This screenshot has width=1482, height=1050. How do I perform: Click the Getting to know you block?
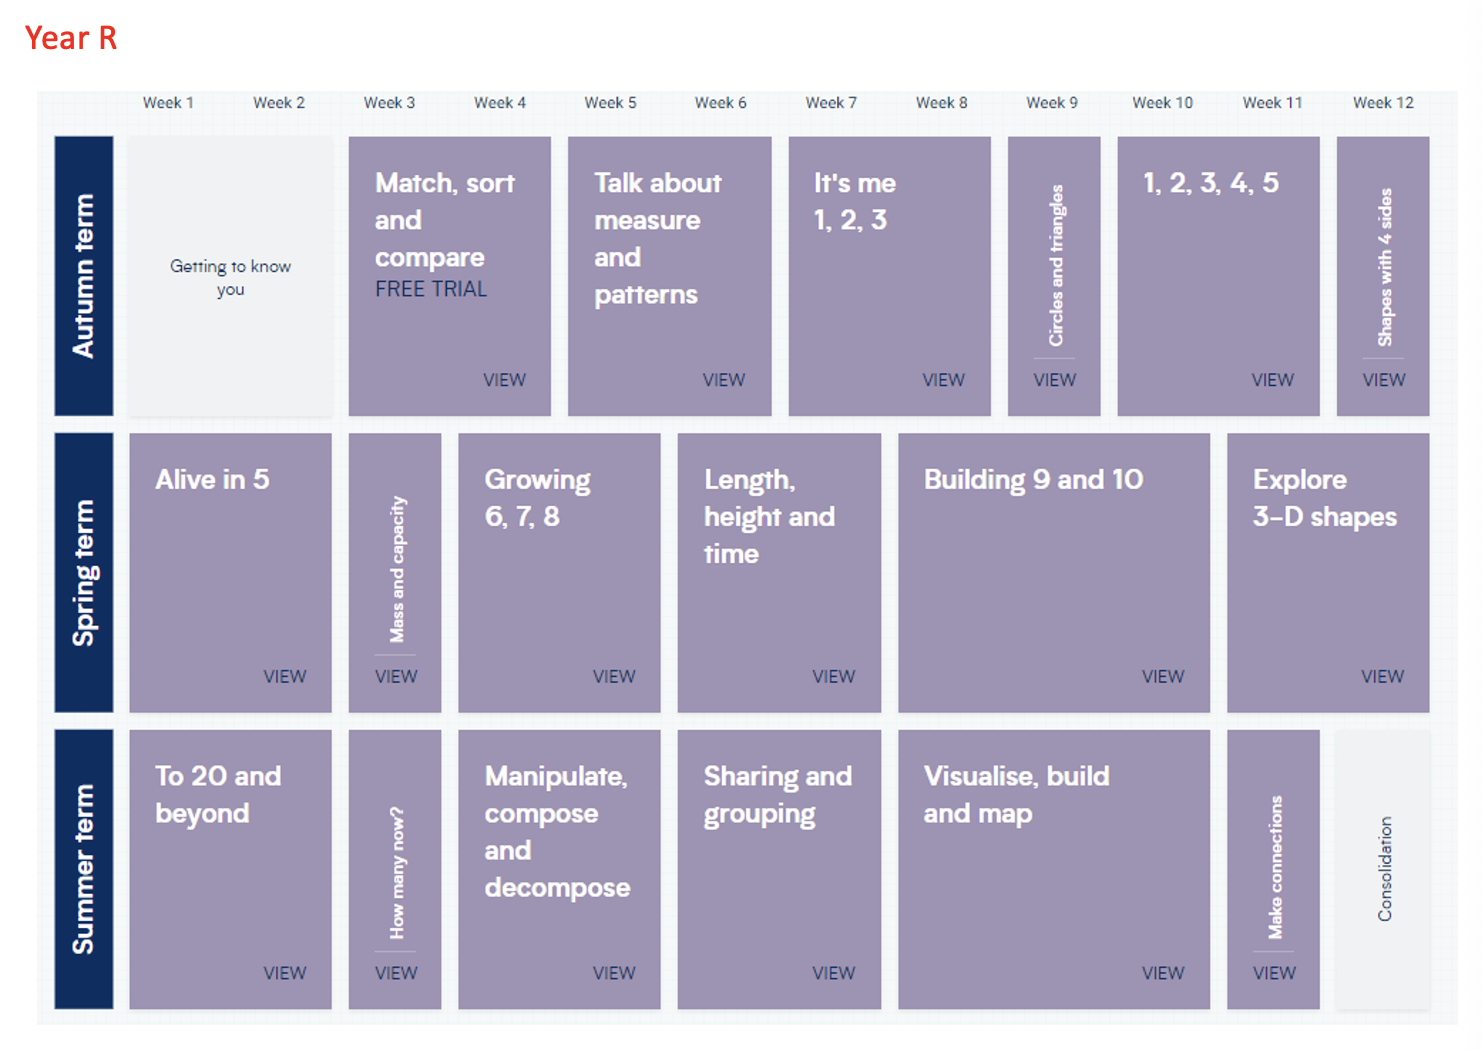coord(230,276)
